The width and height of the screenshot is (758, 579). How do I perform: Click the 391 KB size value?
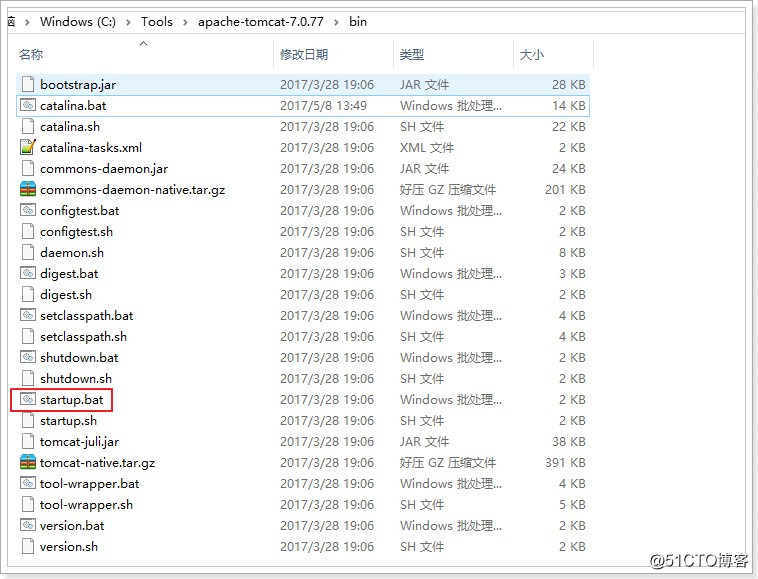tap(565, 463)
